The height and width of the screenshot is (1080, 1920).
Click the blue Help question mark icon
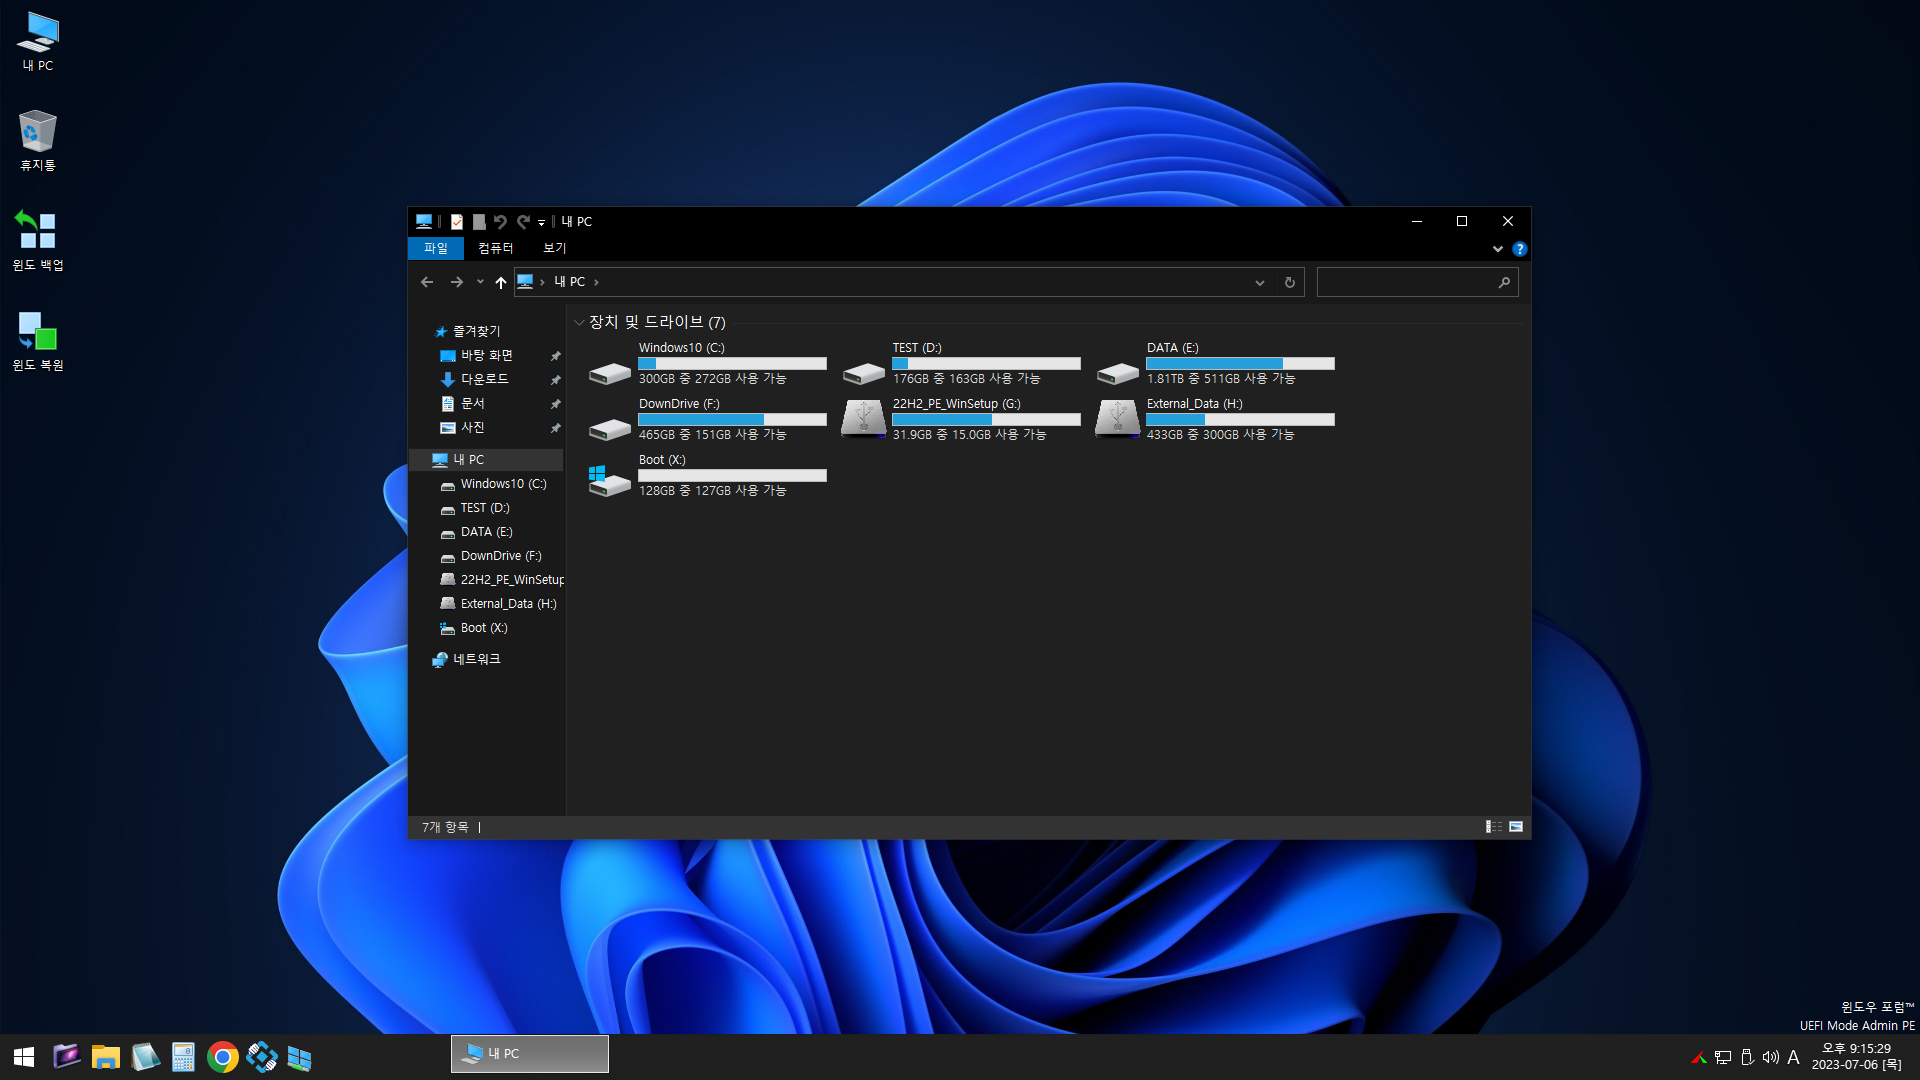[1519, 249]
